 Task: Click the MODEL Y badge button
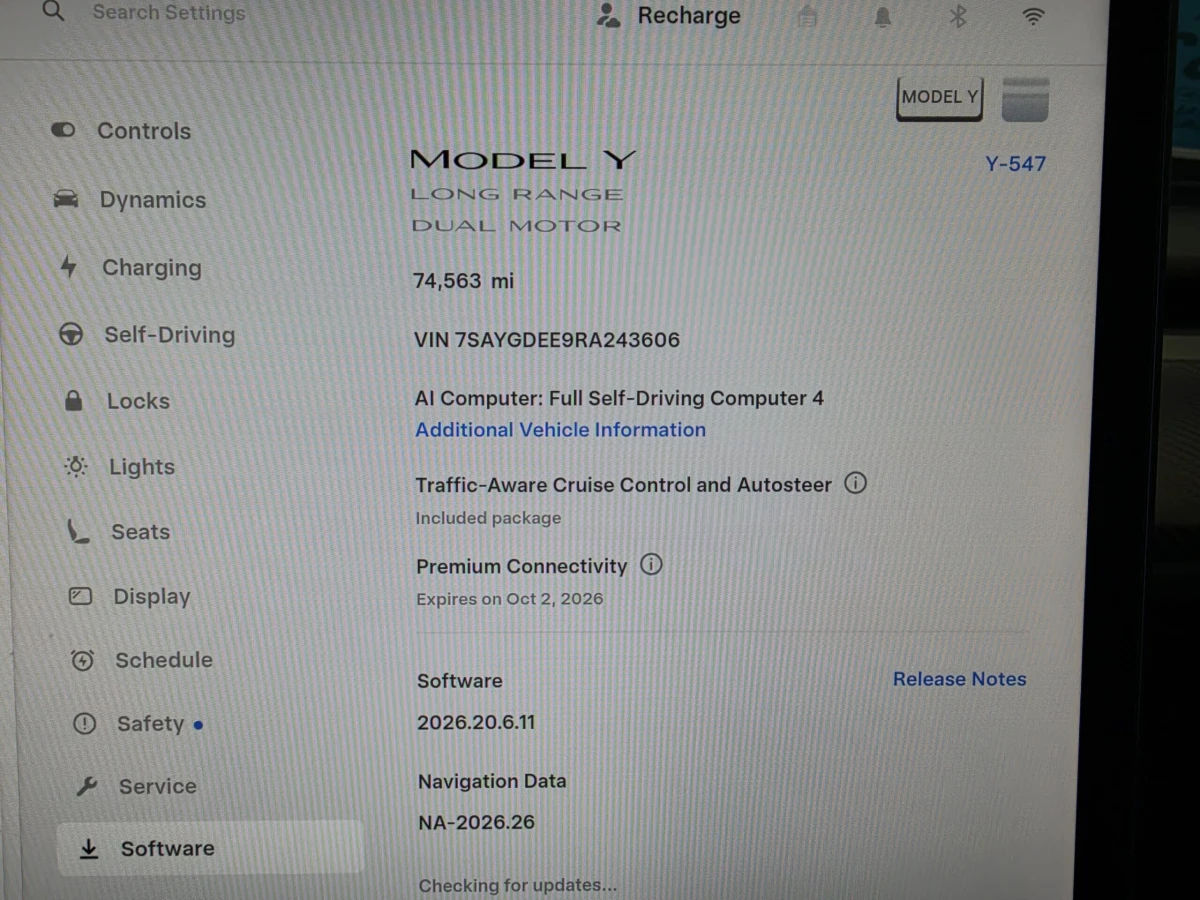(940, 98)
